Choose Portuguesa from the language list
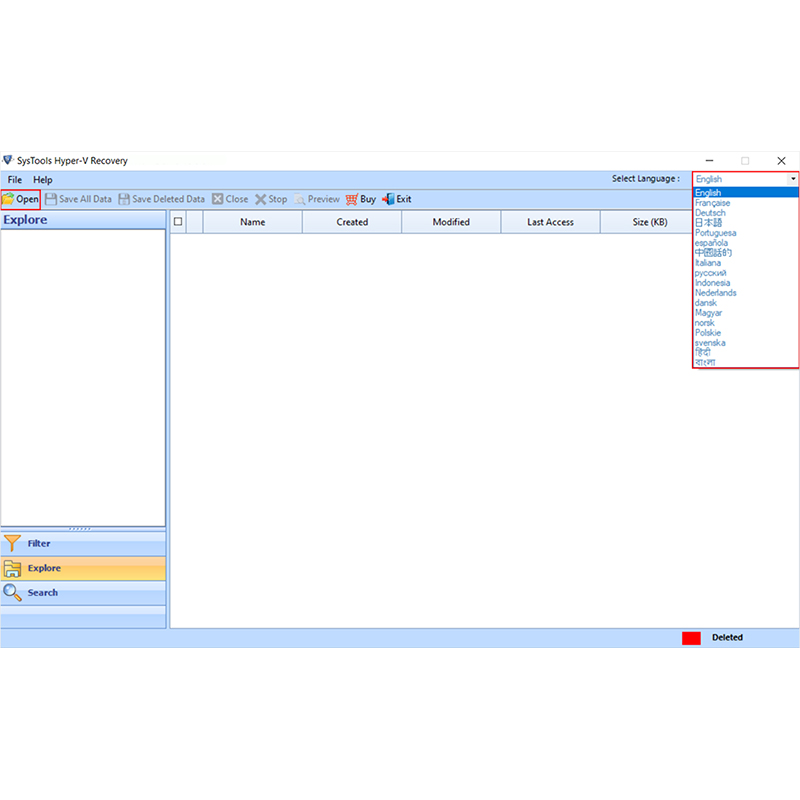This screenshot has height=800, width=800. (746, 233)
